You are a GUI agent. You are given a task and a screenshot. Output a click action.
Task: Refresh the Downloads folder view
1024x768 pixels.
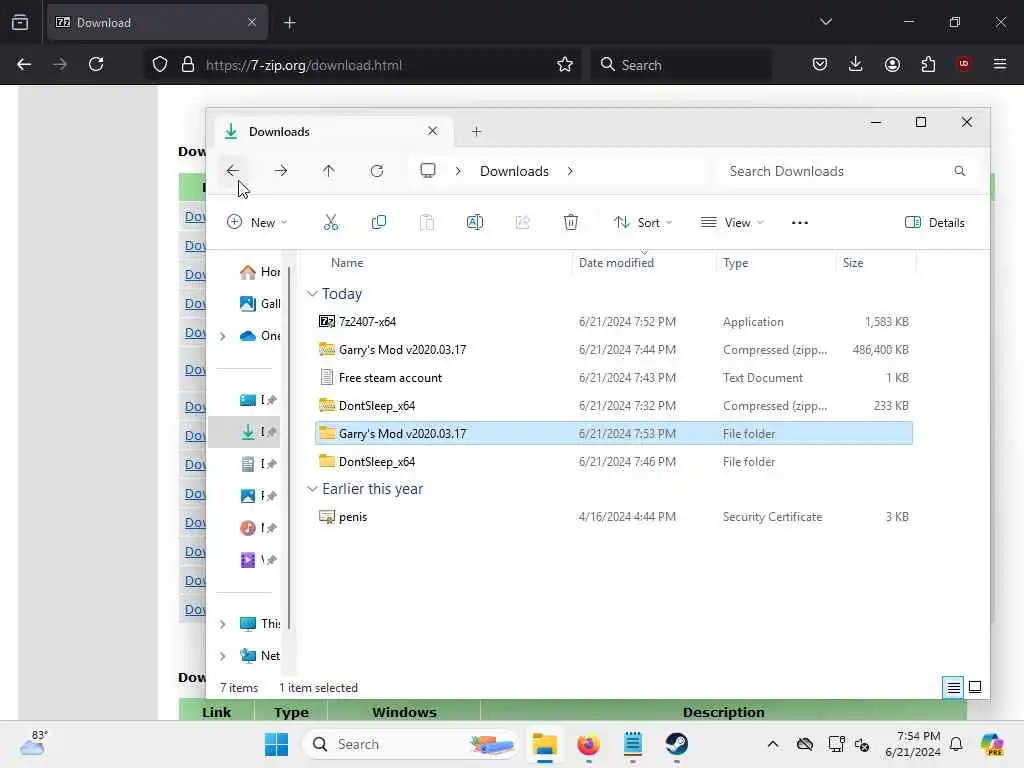[377, 171]
